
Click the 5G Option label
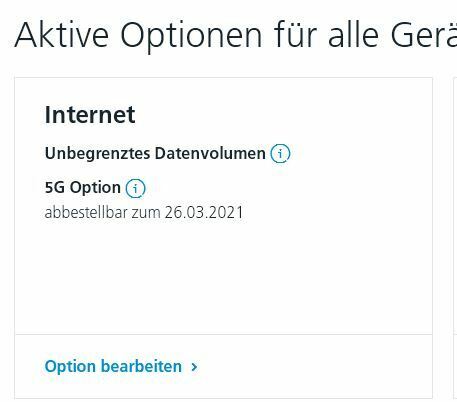coord(83,187)
